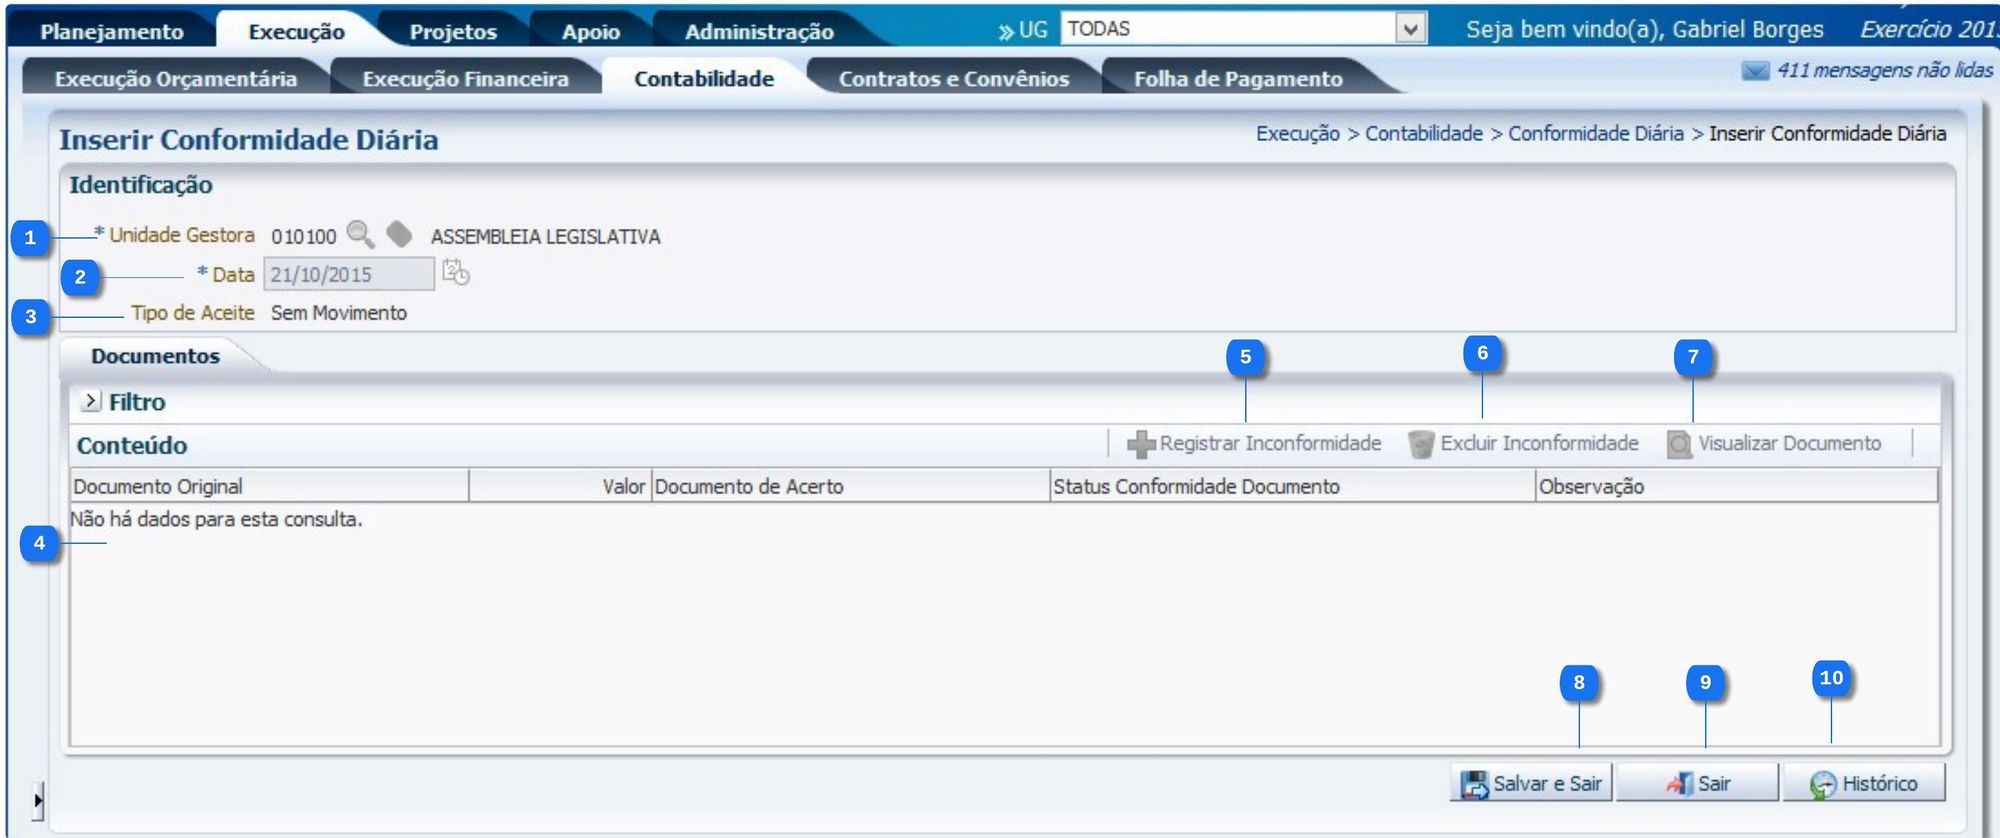
Task: Open the UG dropdown showing TODAS
Action: [1410, 29]
